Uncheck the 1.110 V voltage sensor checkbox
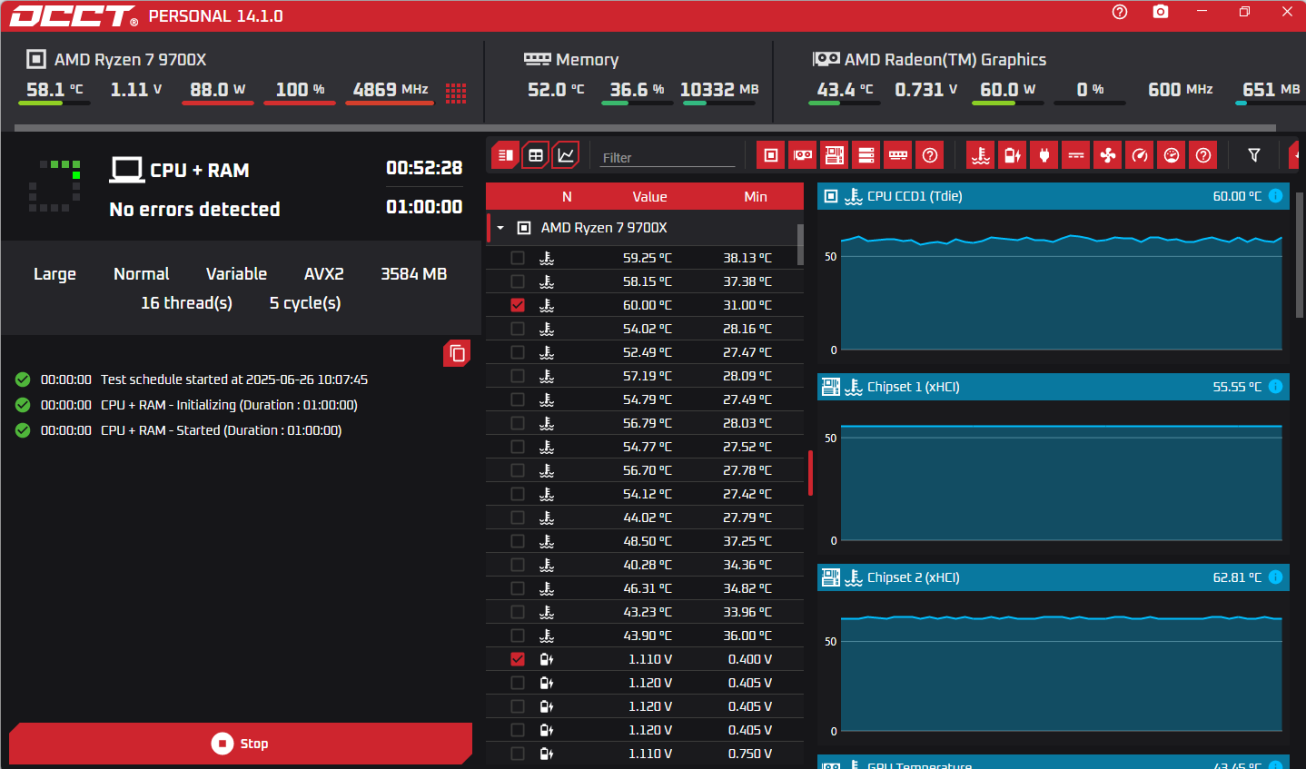The width and height of the screenshot is (1306, 769). (517, 659)
